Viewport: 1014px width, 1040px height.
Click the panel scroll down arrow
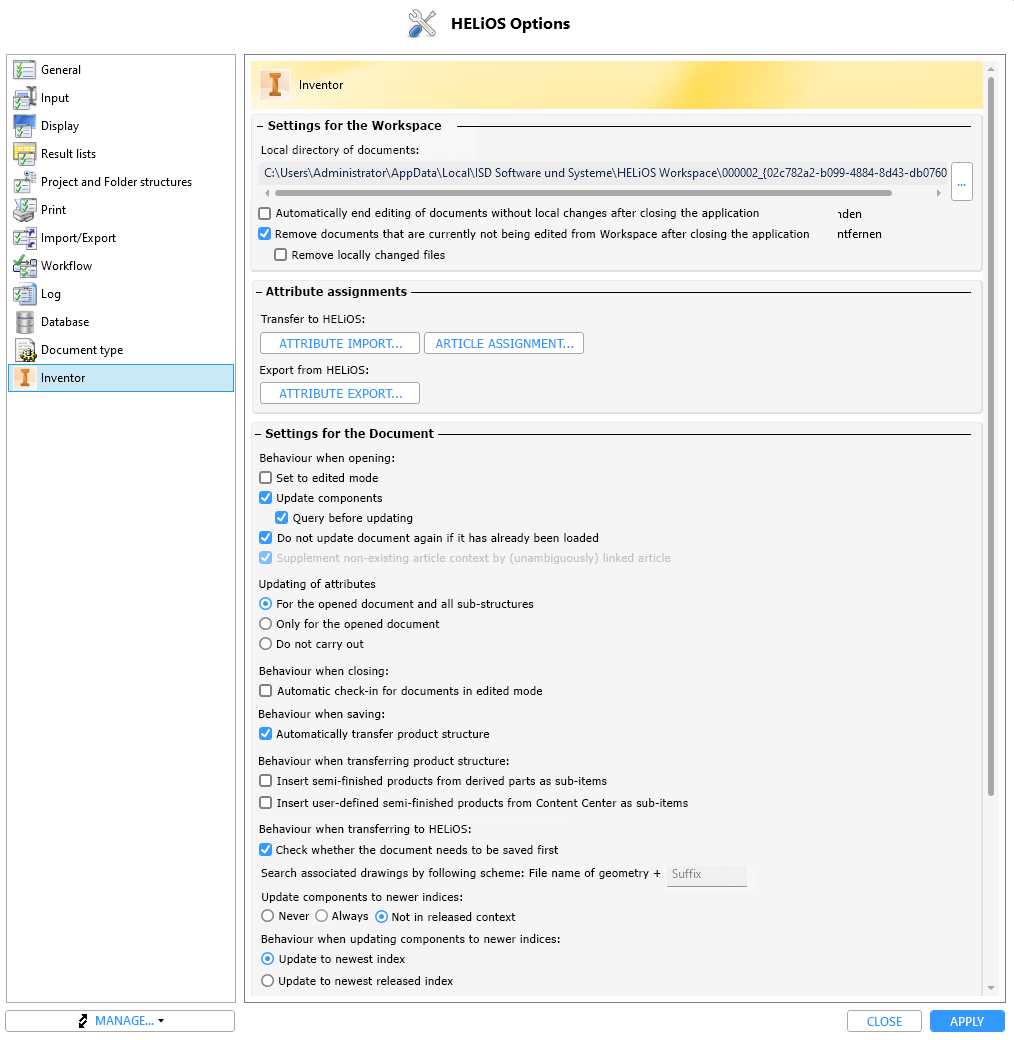tap(991, 988)
